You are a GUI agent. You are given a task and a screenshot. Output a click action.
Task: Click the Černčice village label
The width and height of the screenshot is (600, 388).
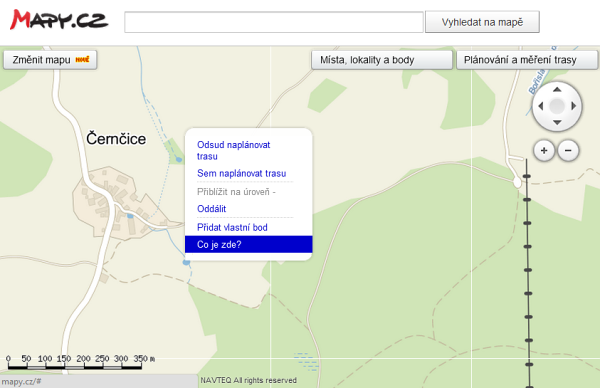(x=116, y=139)
